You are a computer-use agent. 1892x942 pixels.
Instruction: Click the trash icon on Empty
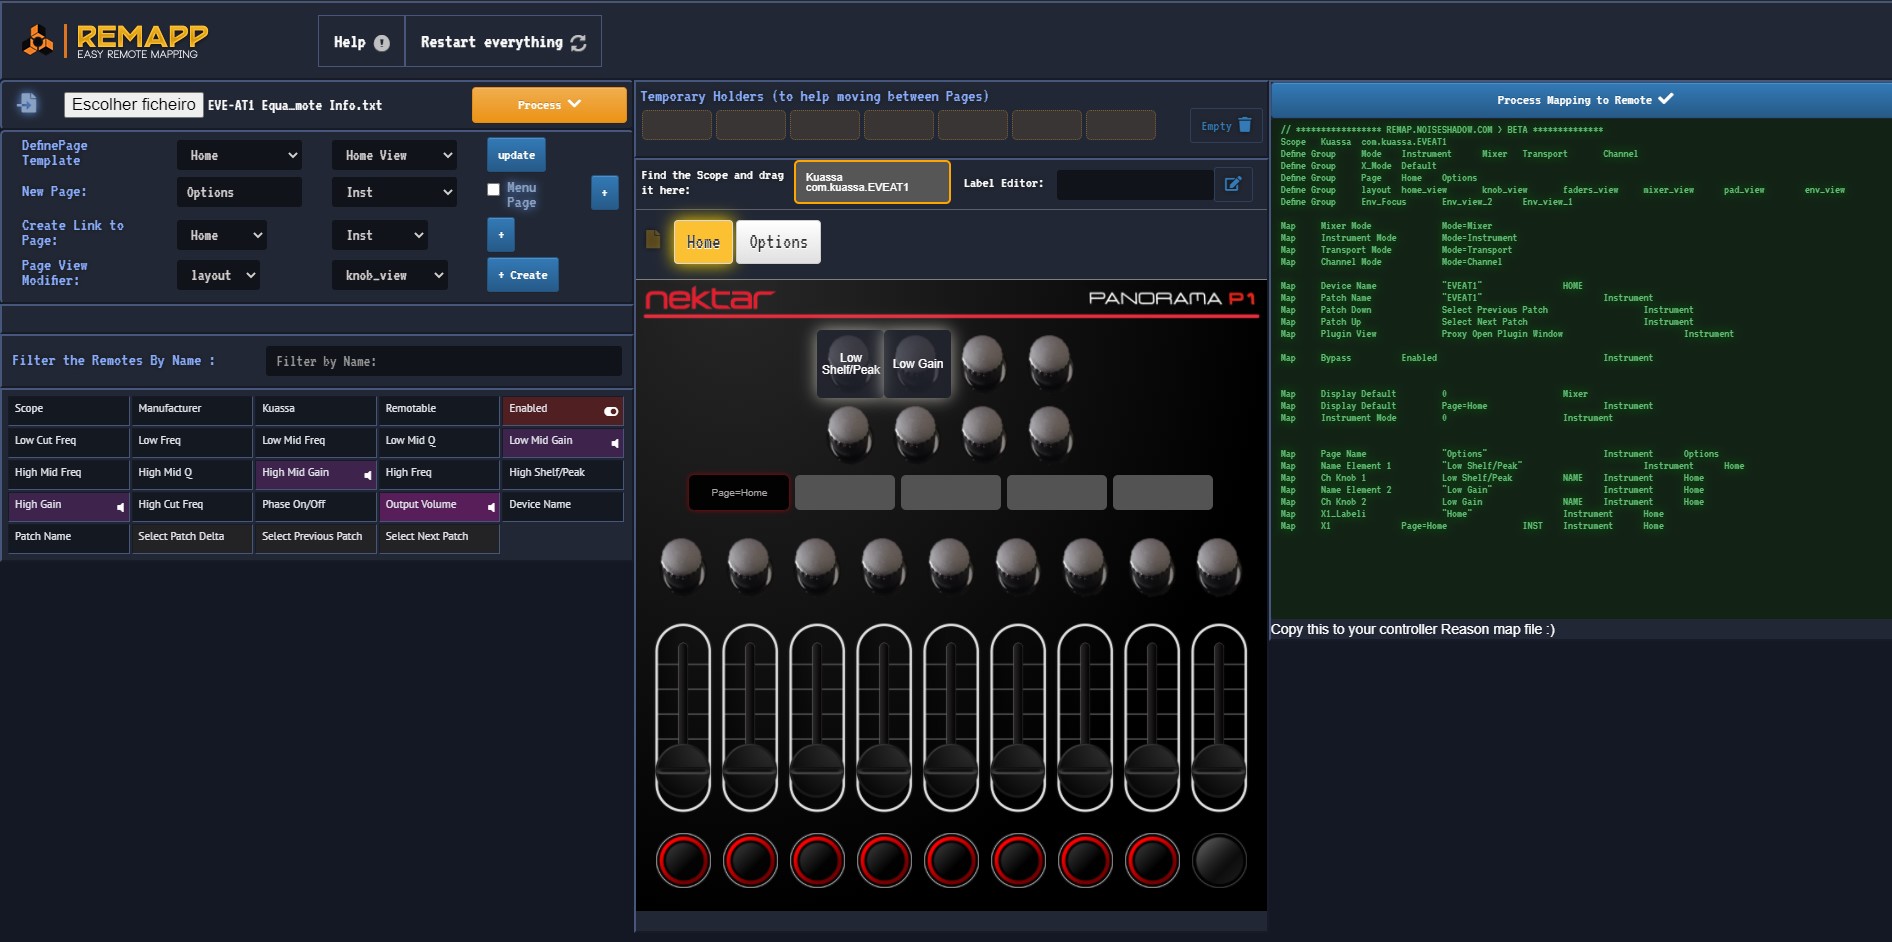1245,125
